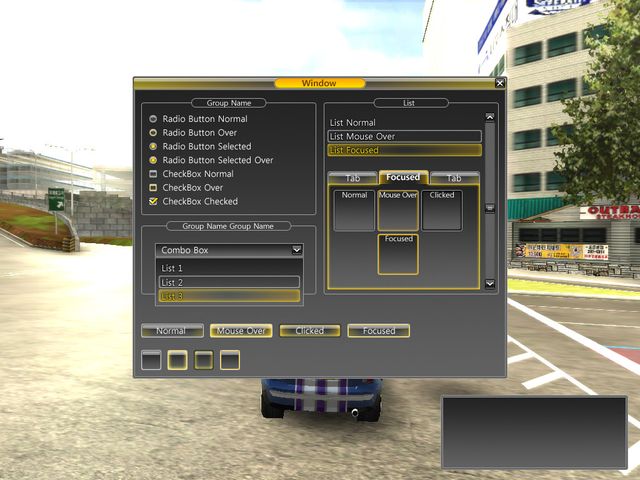Viewport: 640px width, 480px height.
Task: Choose List 1 from the combo list
Action: tap(228, 268)
